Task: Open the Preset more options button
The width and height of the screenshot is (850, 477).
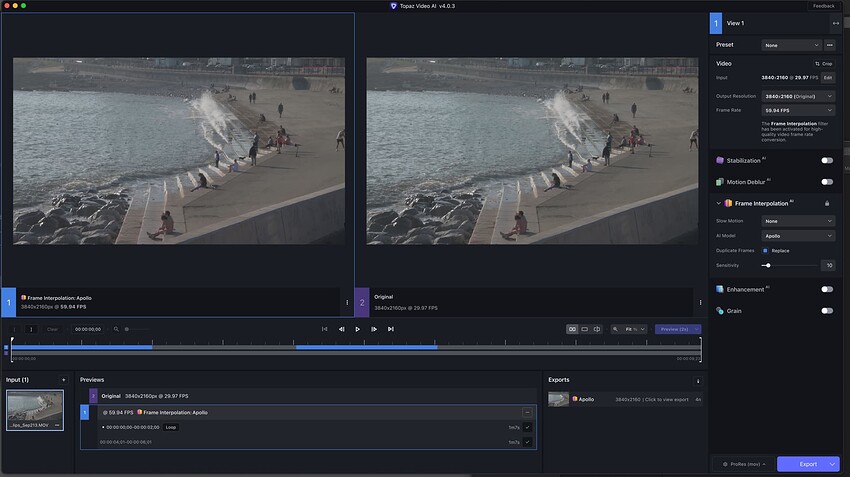Action: pos(831,45)
